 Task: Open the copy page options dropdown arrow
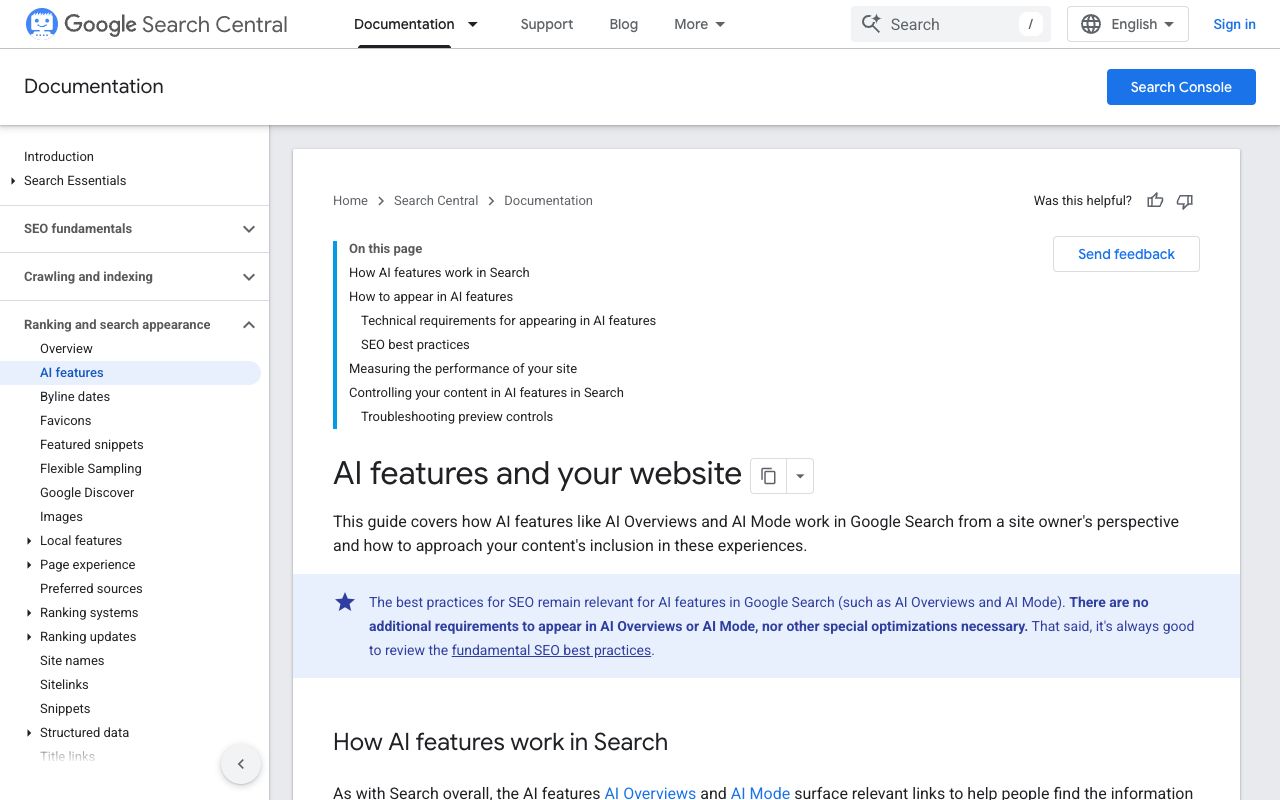[x=800, y=476]
